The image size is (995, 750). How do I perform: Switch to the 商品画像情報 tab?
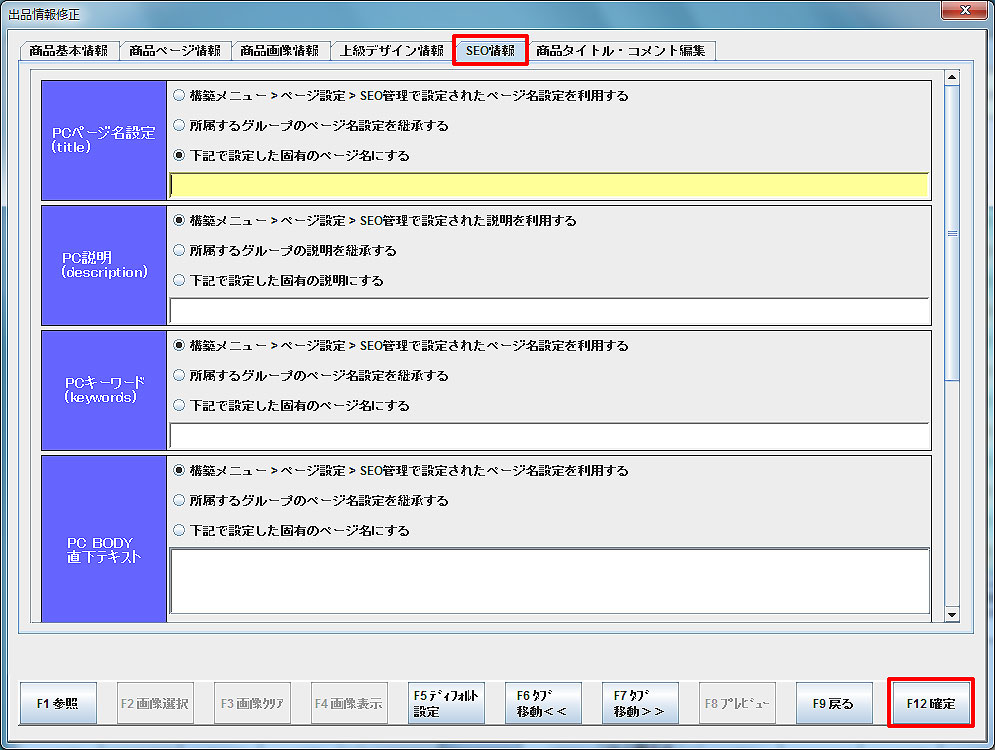click(x=280, y=50)
